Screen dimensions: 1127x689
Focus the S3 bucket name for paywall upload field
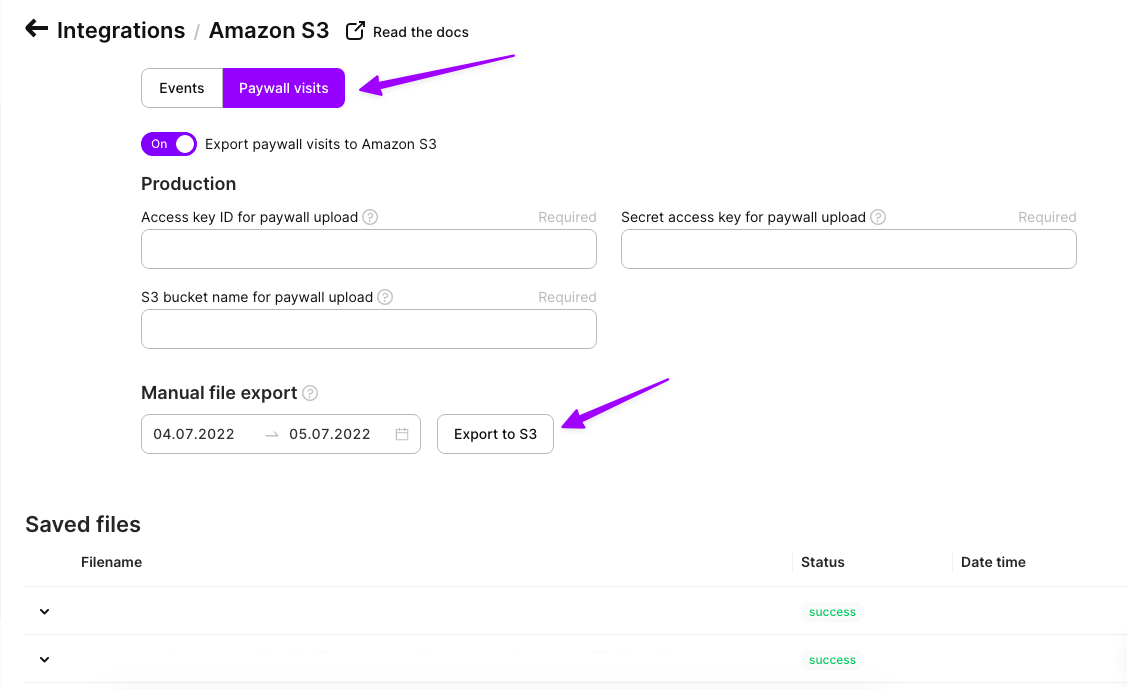369,329
